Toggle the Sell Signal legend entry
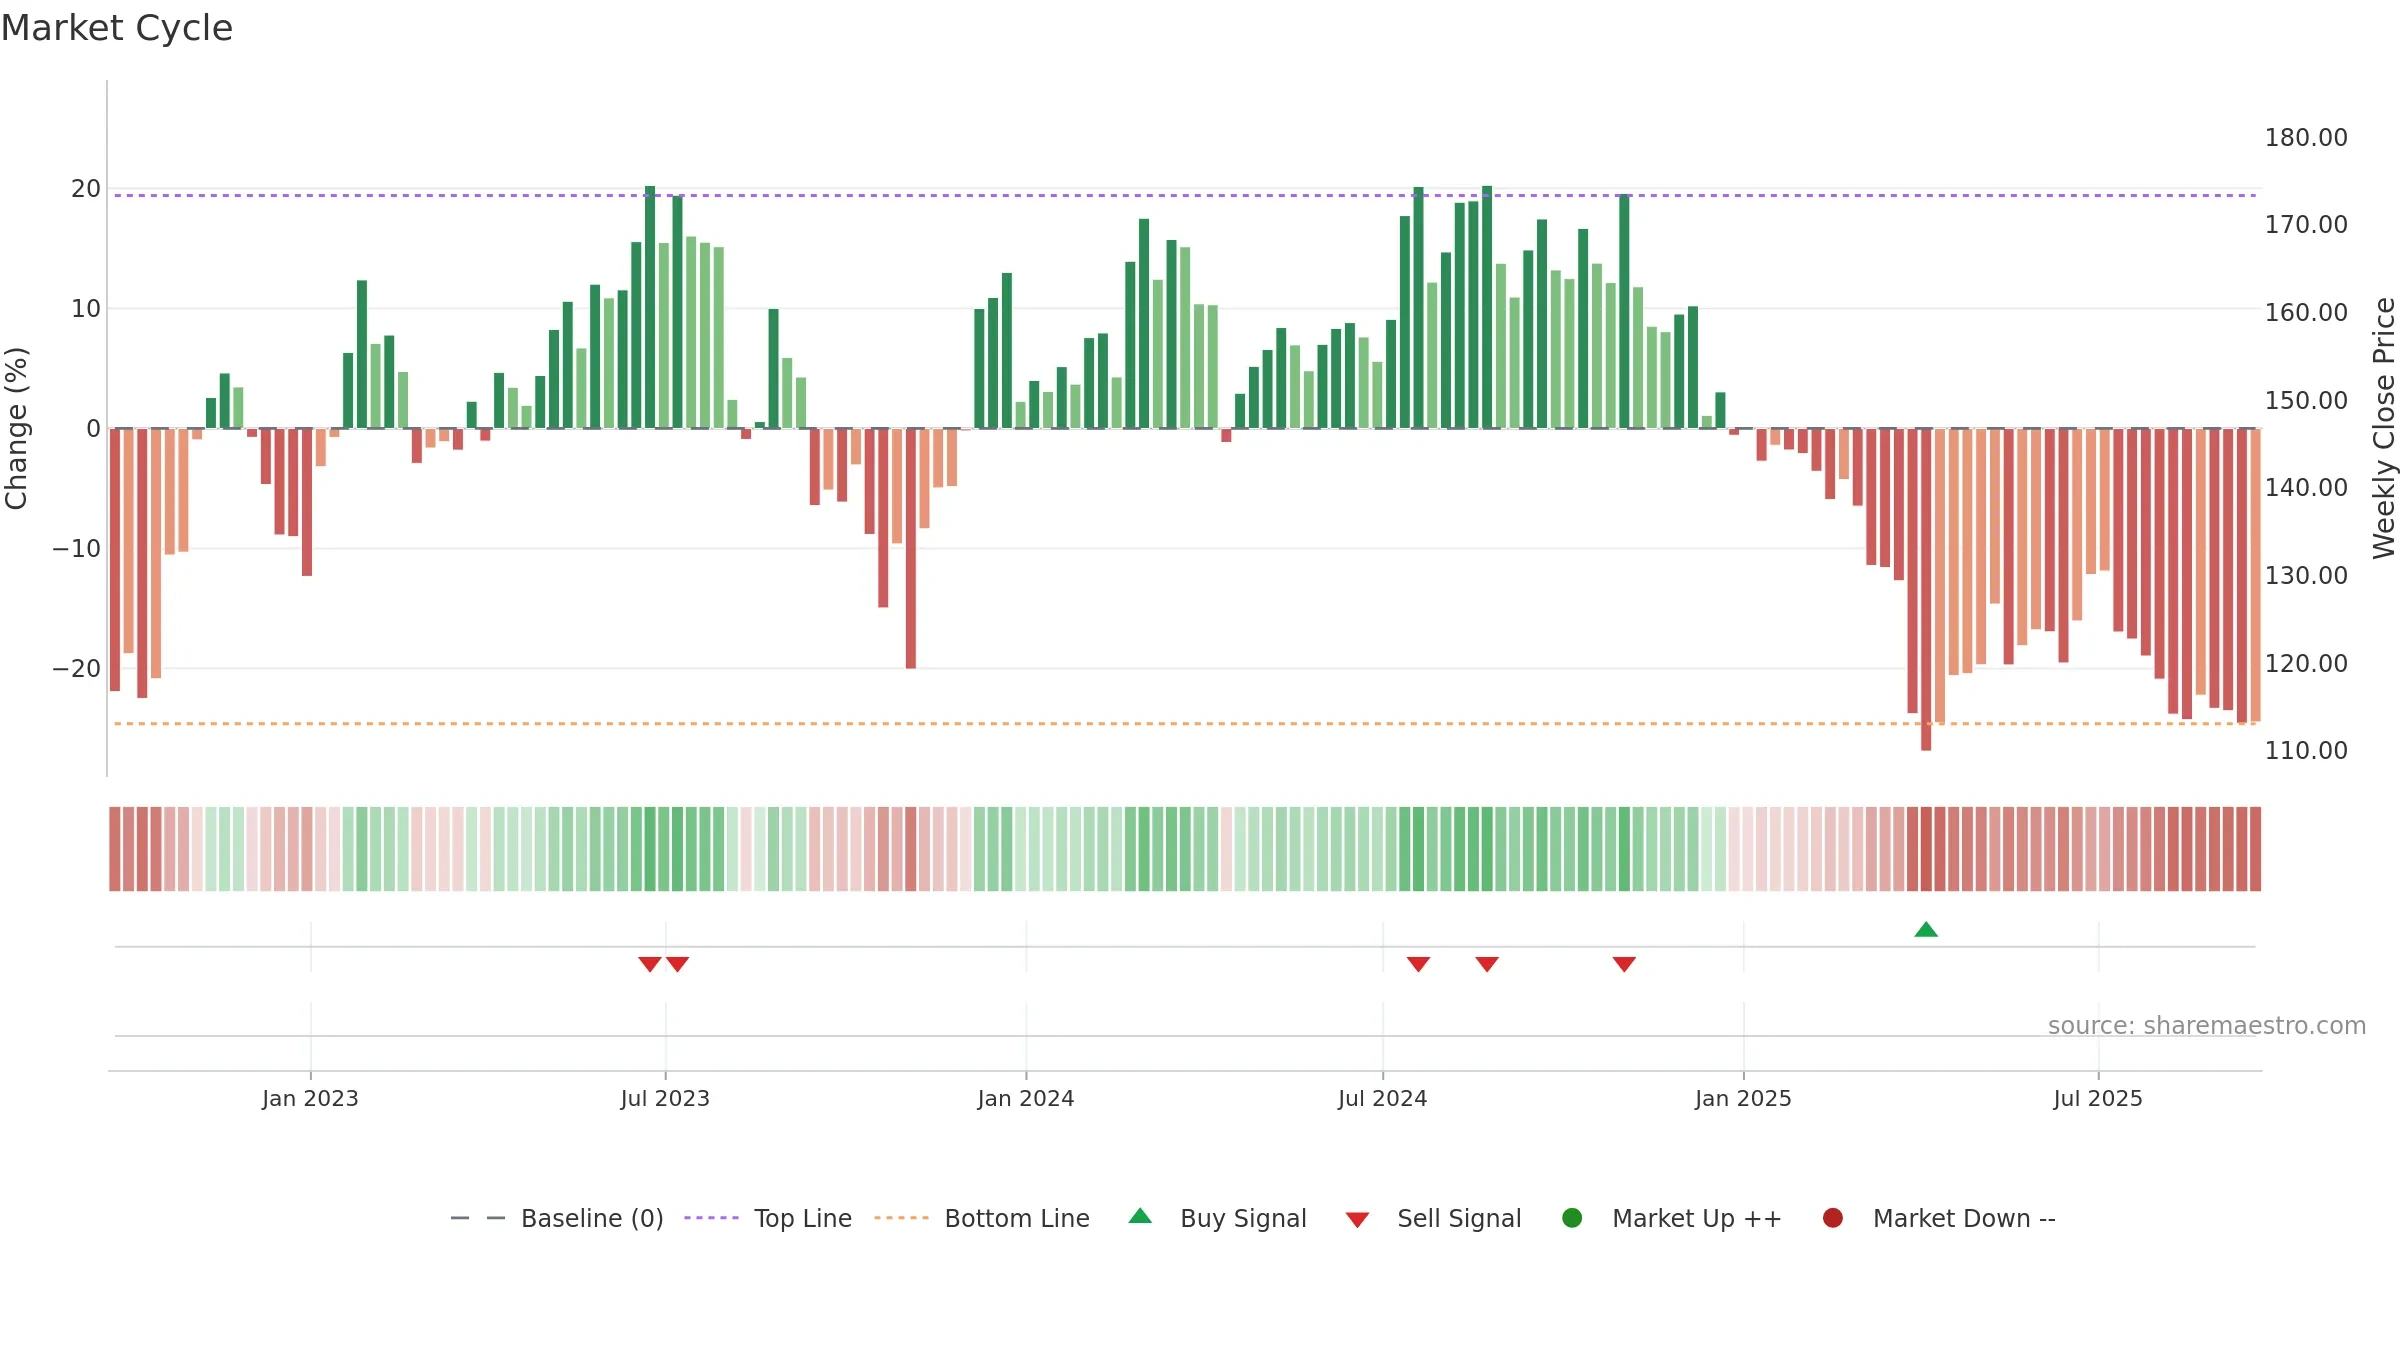This screenshot has height=1350, width=2400. [1433, 1218]
